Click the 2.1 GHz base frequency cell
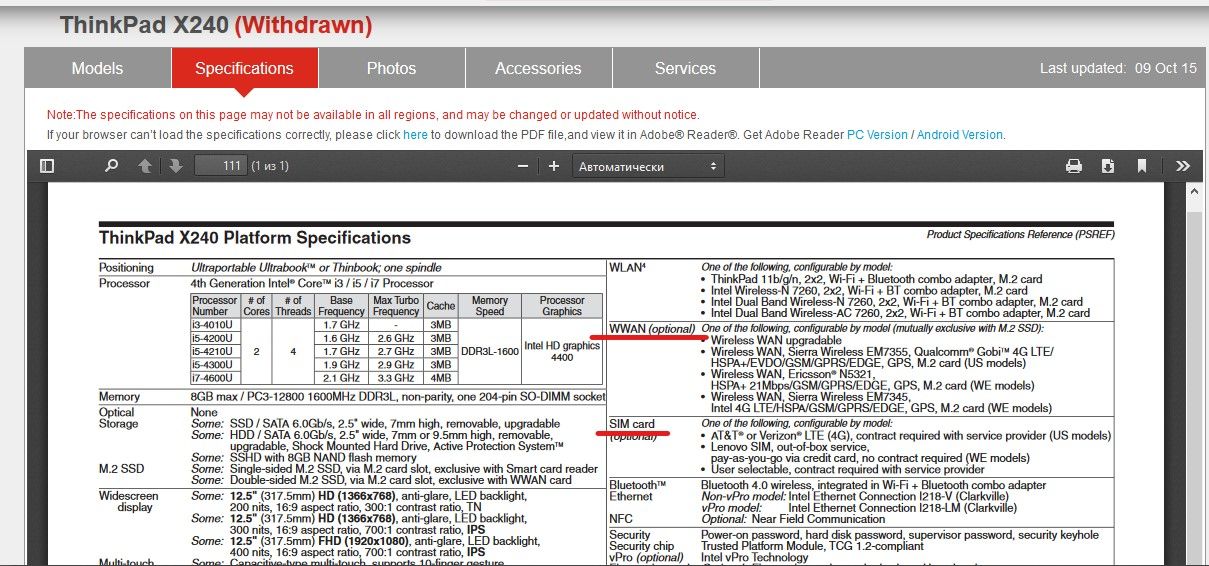Image resolution: width=1209 pixels, height=566 pixels. coord(341,377)
